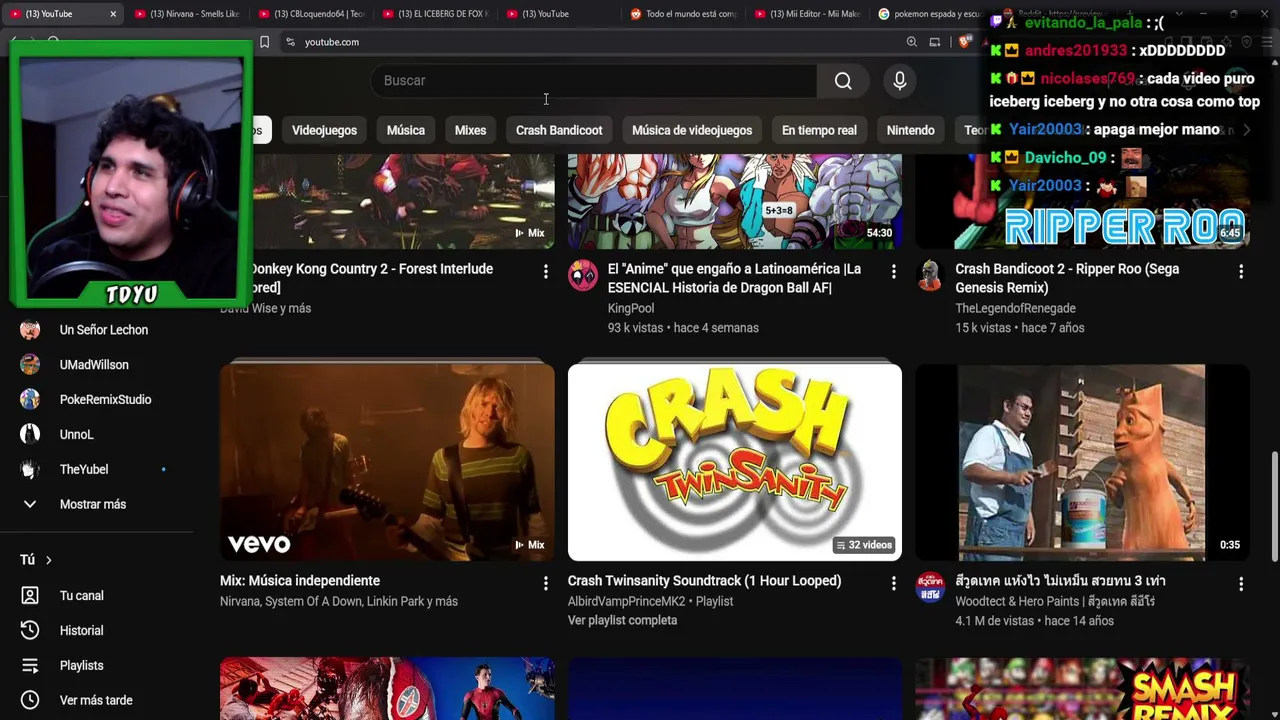The height and width of the screenshot is (720, 1280).
Task: Open AlbirdVampPrinceMK2 channel link
Action: click(x=626, y=602)
